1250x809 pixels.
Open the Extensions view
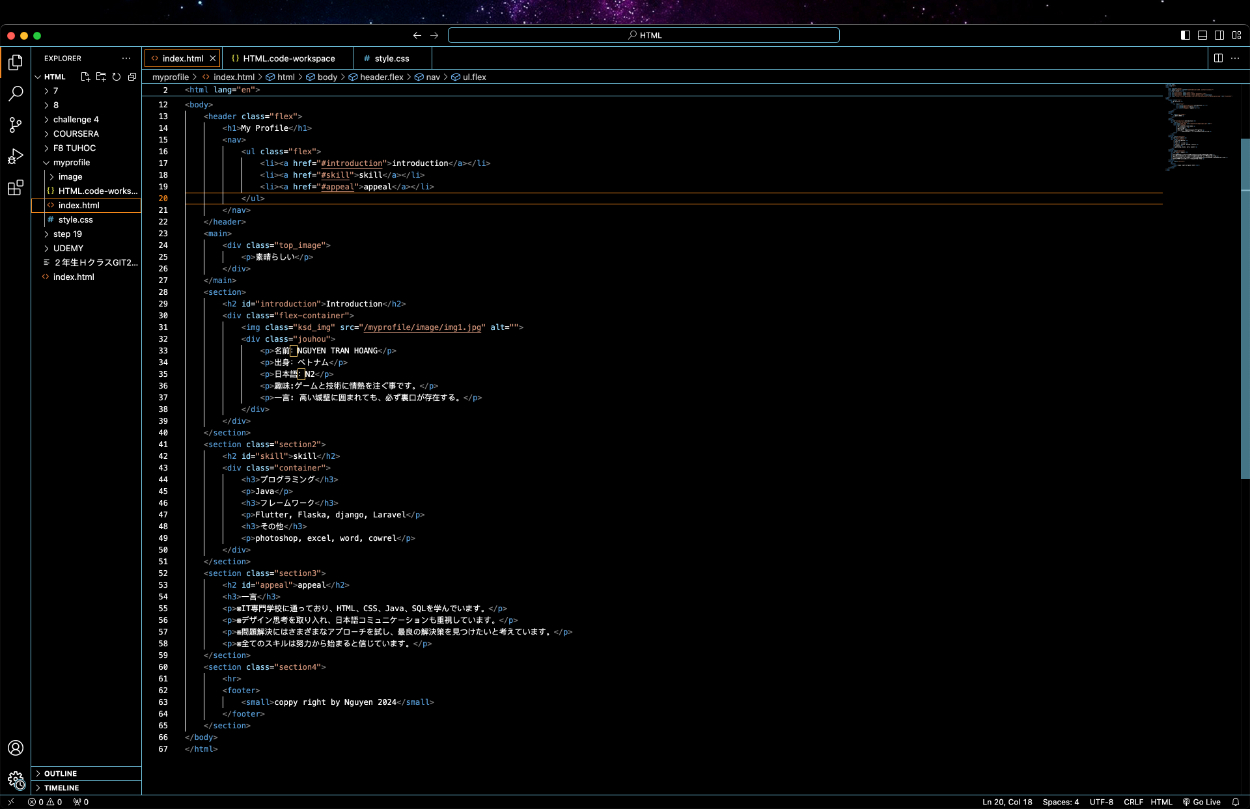(15, 187)
